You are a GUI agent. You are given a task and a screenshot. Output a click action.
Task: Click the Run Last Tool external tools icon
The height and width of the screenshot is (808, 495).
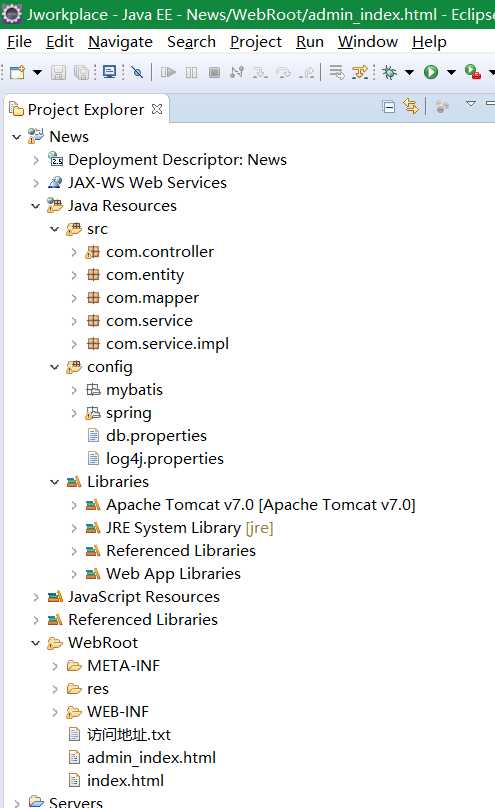tap(473, 72)
